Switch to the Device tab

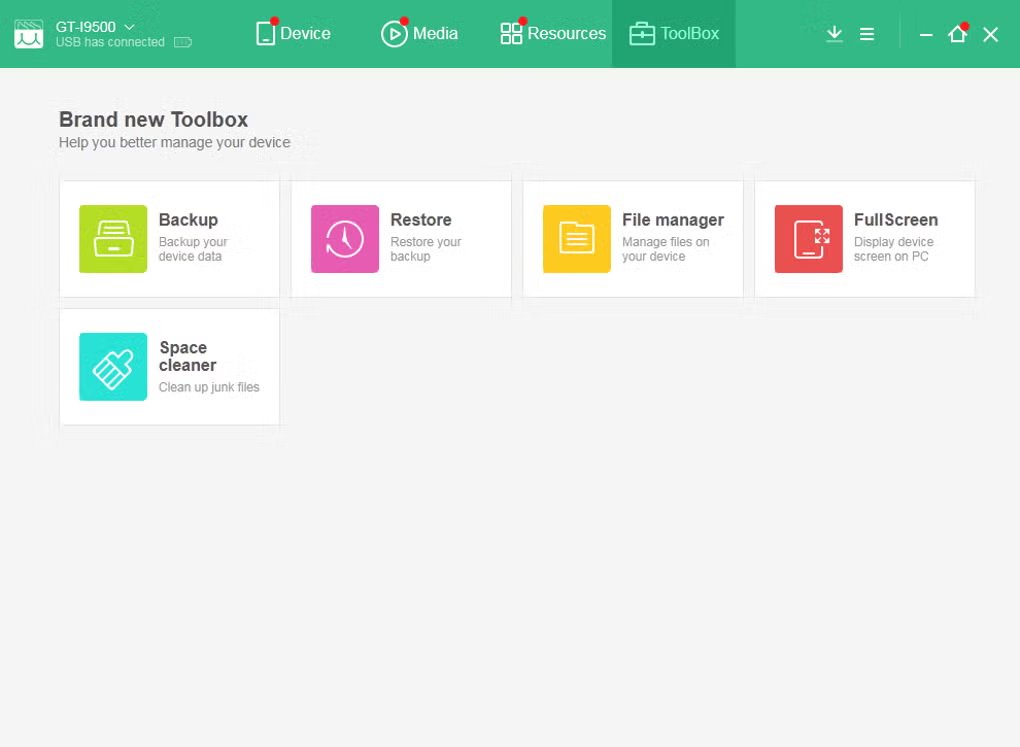coord(293,34)
